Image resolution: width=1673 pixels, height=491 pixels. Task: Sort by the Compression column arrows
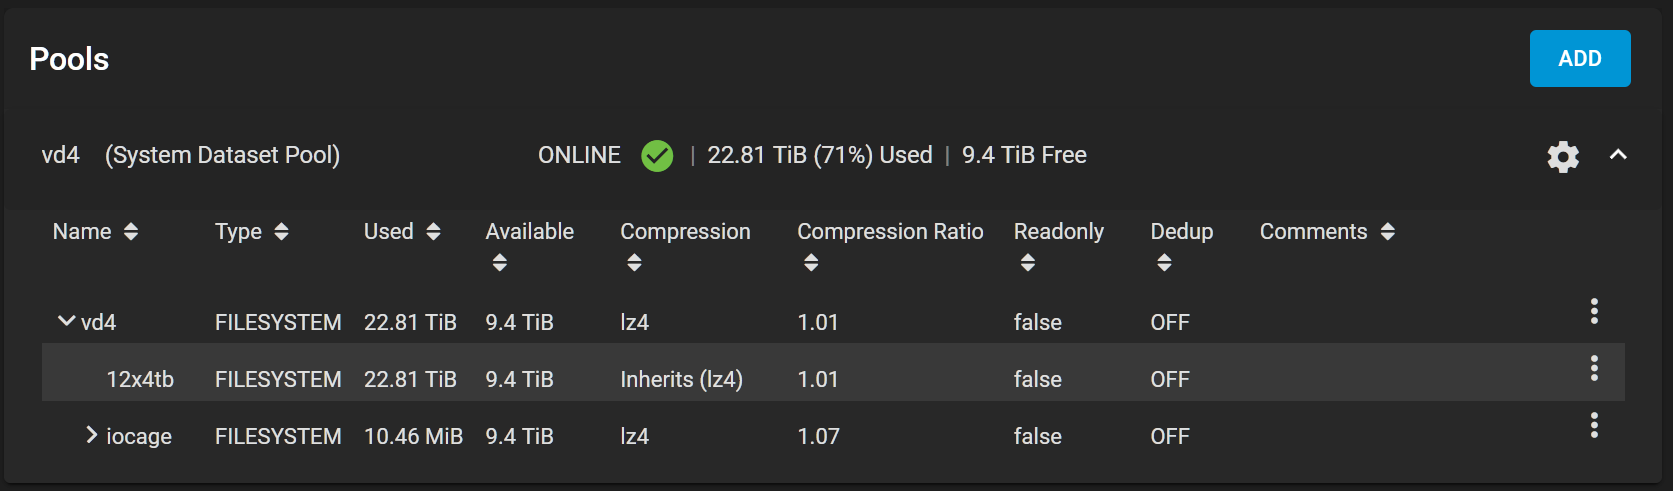tap(634, 263)
